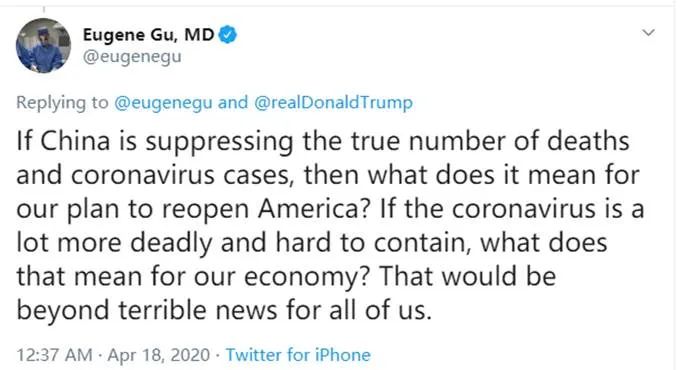Click the phrase "lot more deadly" in the tweet

[114, 243]
